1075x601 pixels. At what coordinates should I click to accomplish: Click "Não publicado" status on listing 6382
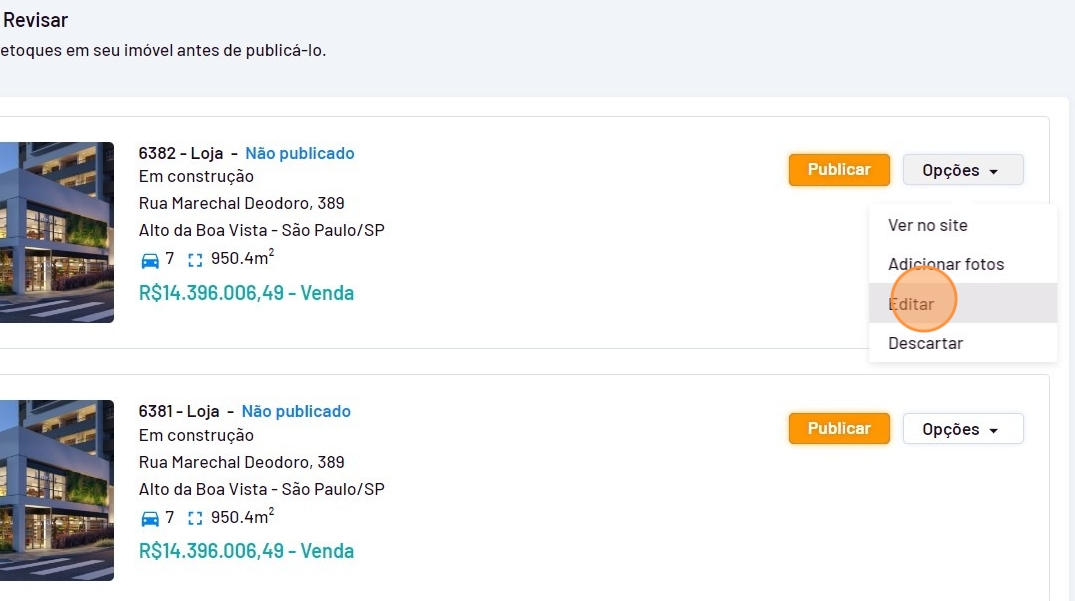point(300,153)
